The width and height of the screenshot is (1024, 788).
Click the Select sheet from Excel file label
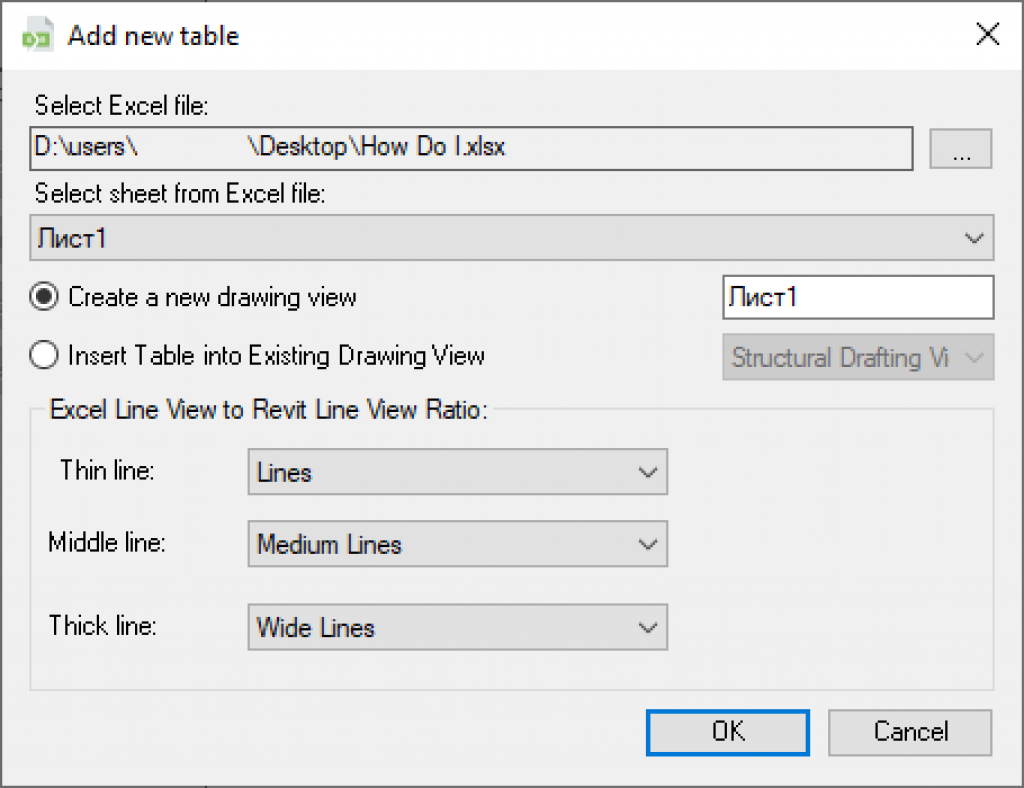pyautogui.click(x=180, y=194)
